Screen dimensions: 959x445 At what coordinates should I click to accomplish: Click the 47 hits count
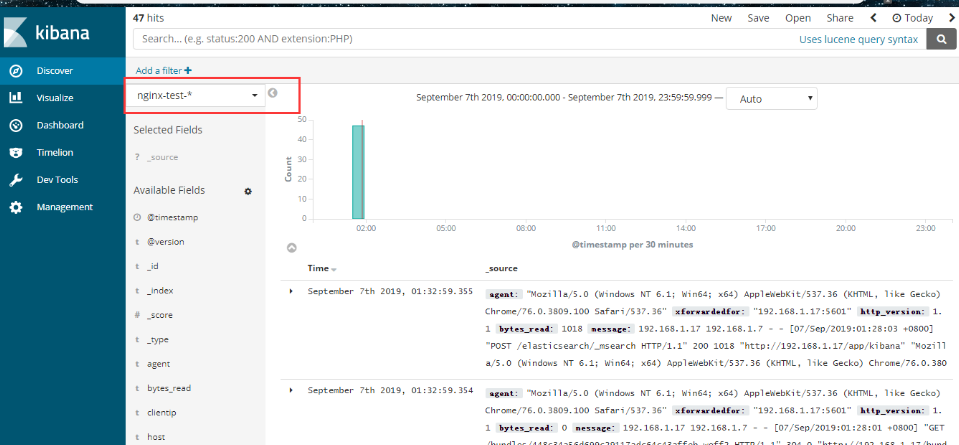pyautogui.click(x=149, y=18)
